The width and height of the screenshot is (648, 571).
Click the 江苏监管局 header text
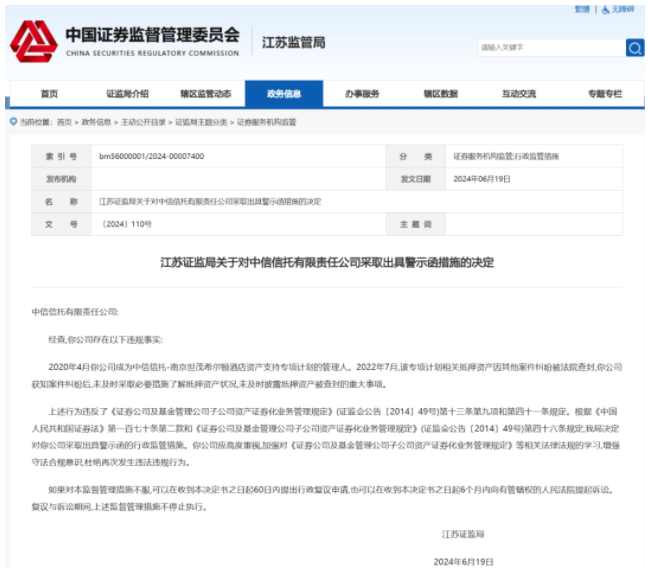pyautogui.click(x=293, y=43)
